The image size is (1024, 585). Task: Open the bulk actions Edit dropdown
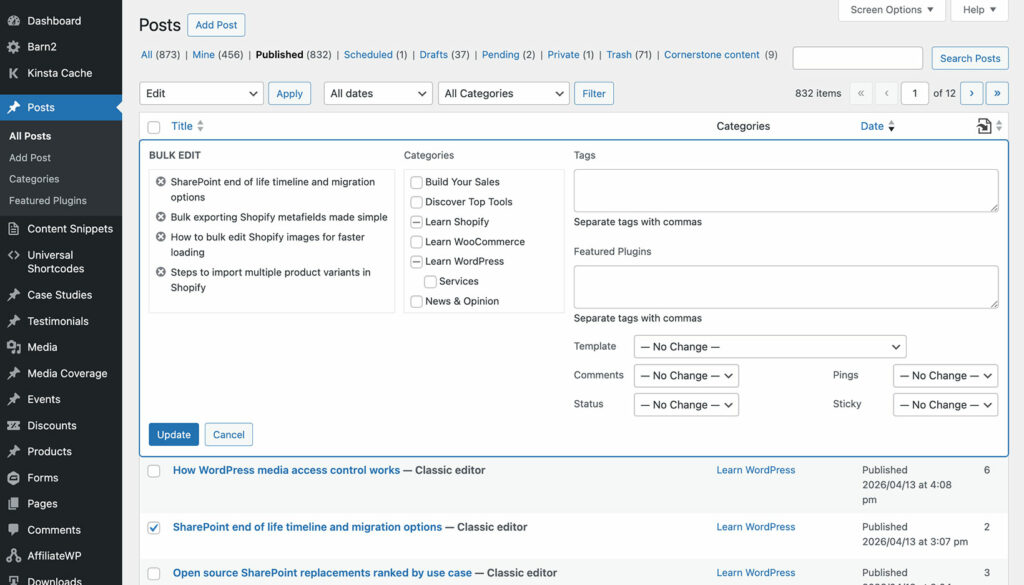(201, 93)
